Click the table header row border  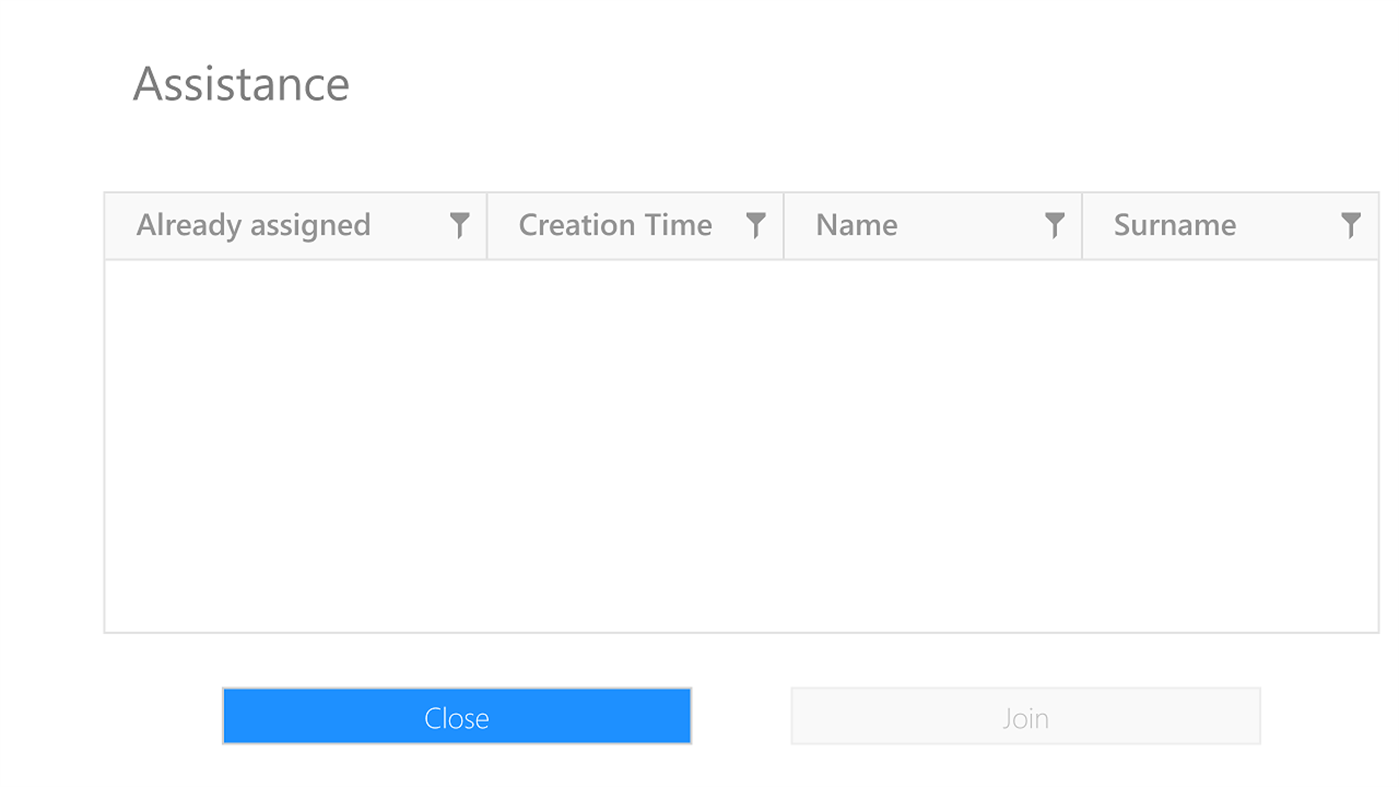[x=740, y=258]
